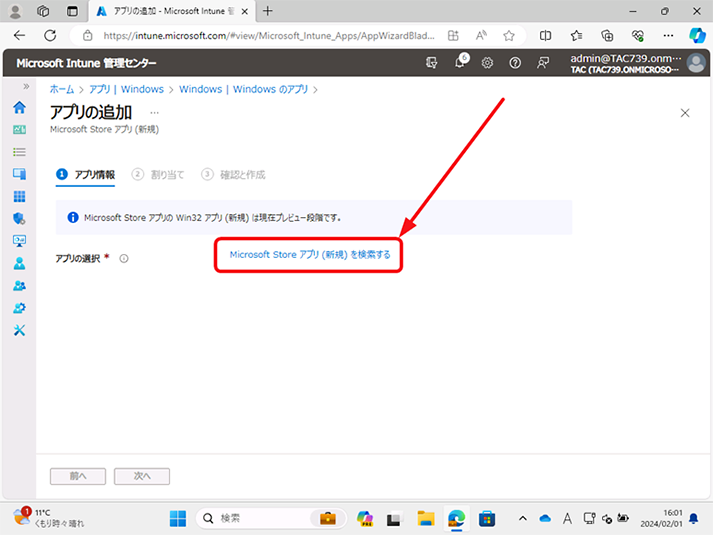Open the Tenant administration icon in the sidebar

pyautogui.click(x=19, y=308)
